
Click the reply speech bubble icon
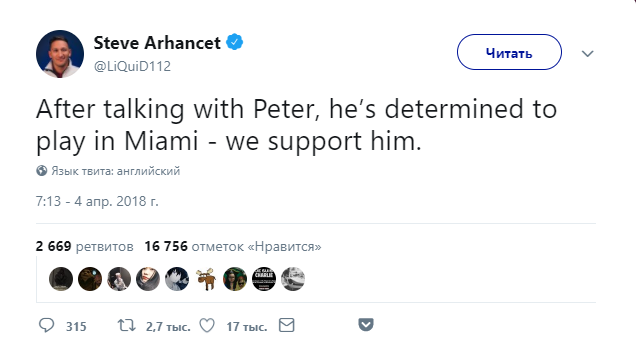[46, 326]
